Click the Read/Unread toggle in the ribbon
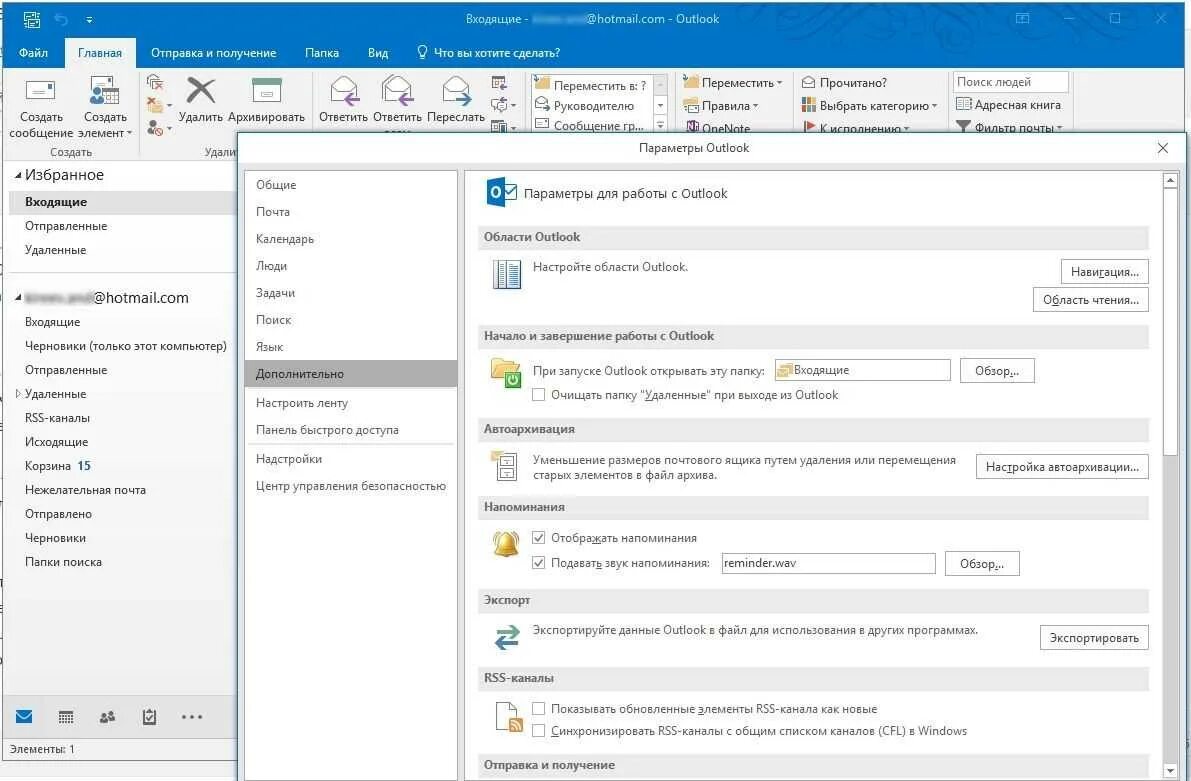The image size is (1191, 781). pos(845,83)
